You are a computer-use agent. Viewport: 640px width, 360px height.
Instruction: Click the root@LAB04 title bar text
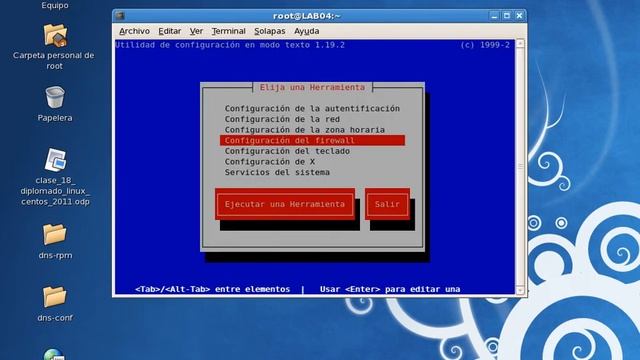coord(307,16)
